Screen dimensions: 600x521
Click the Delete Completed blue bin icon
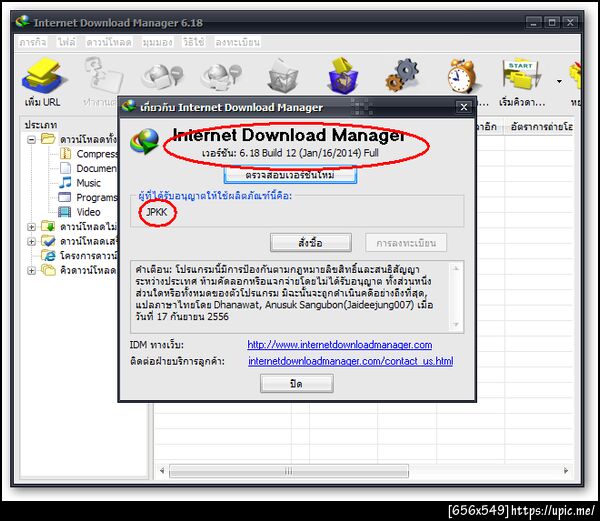(x=343, y=76)
